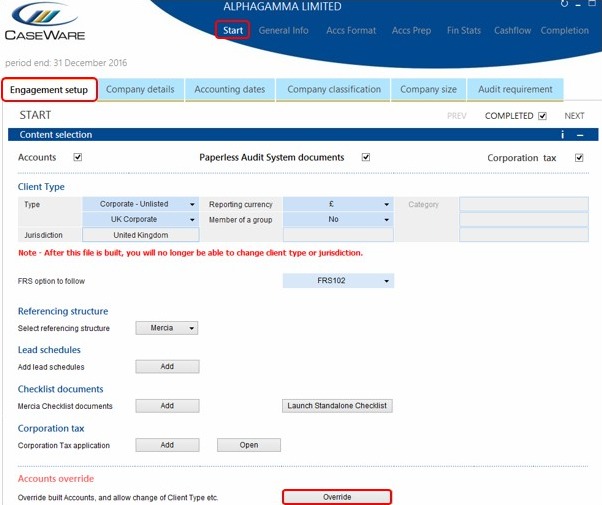
Task: Open the Accs Format menu
Action: (350, 30)
